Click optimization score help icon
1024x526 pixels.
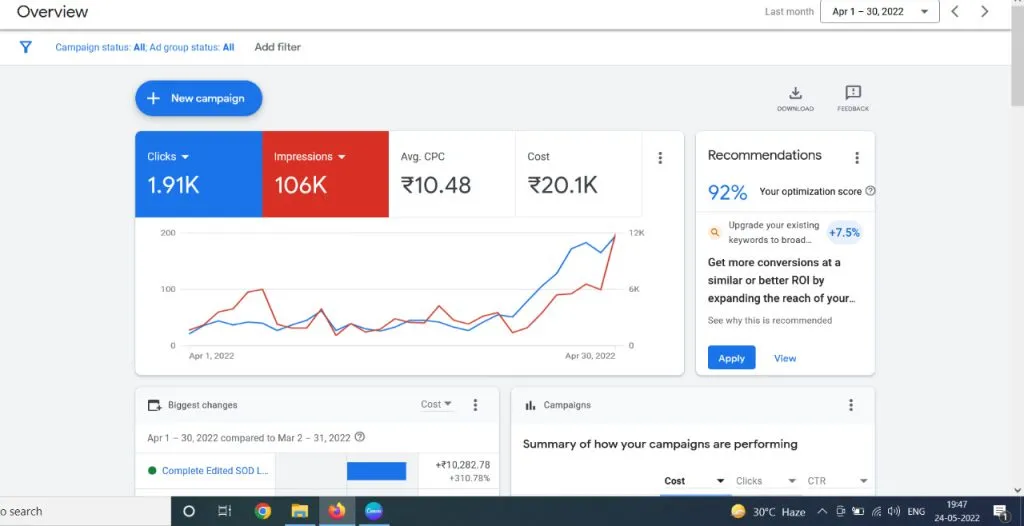point(870,191)
